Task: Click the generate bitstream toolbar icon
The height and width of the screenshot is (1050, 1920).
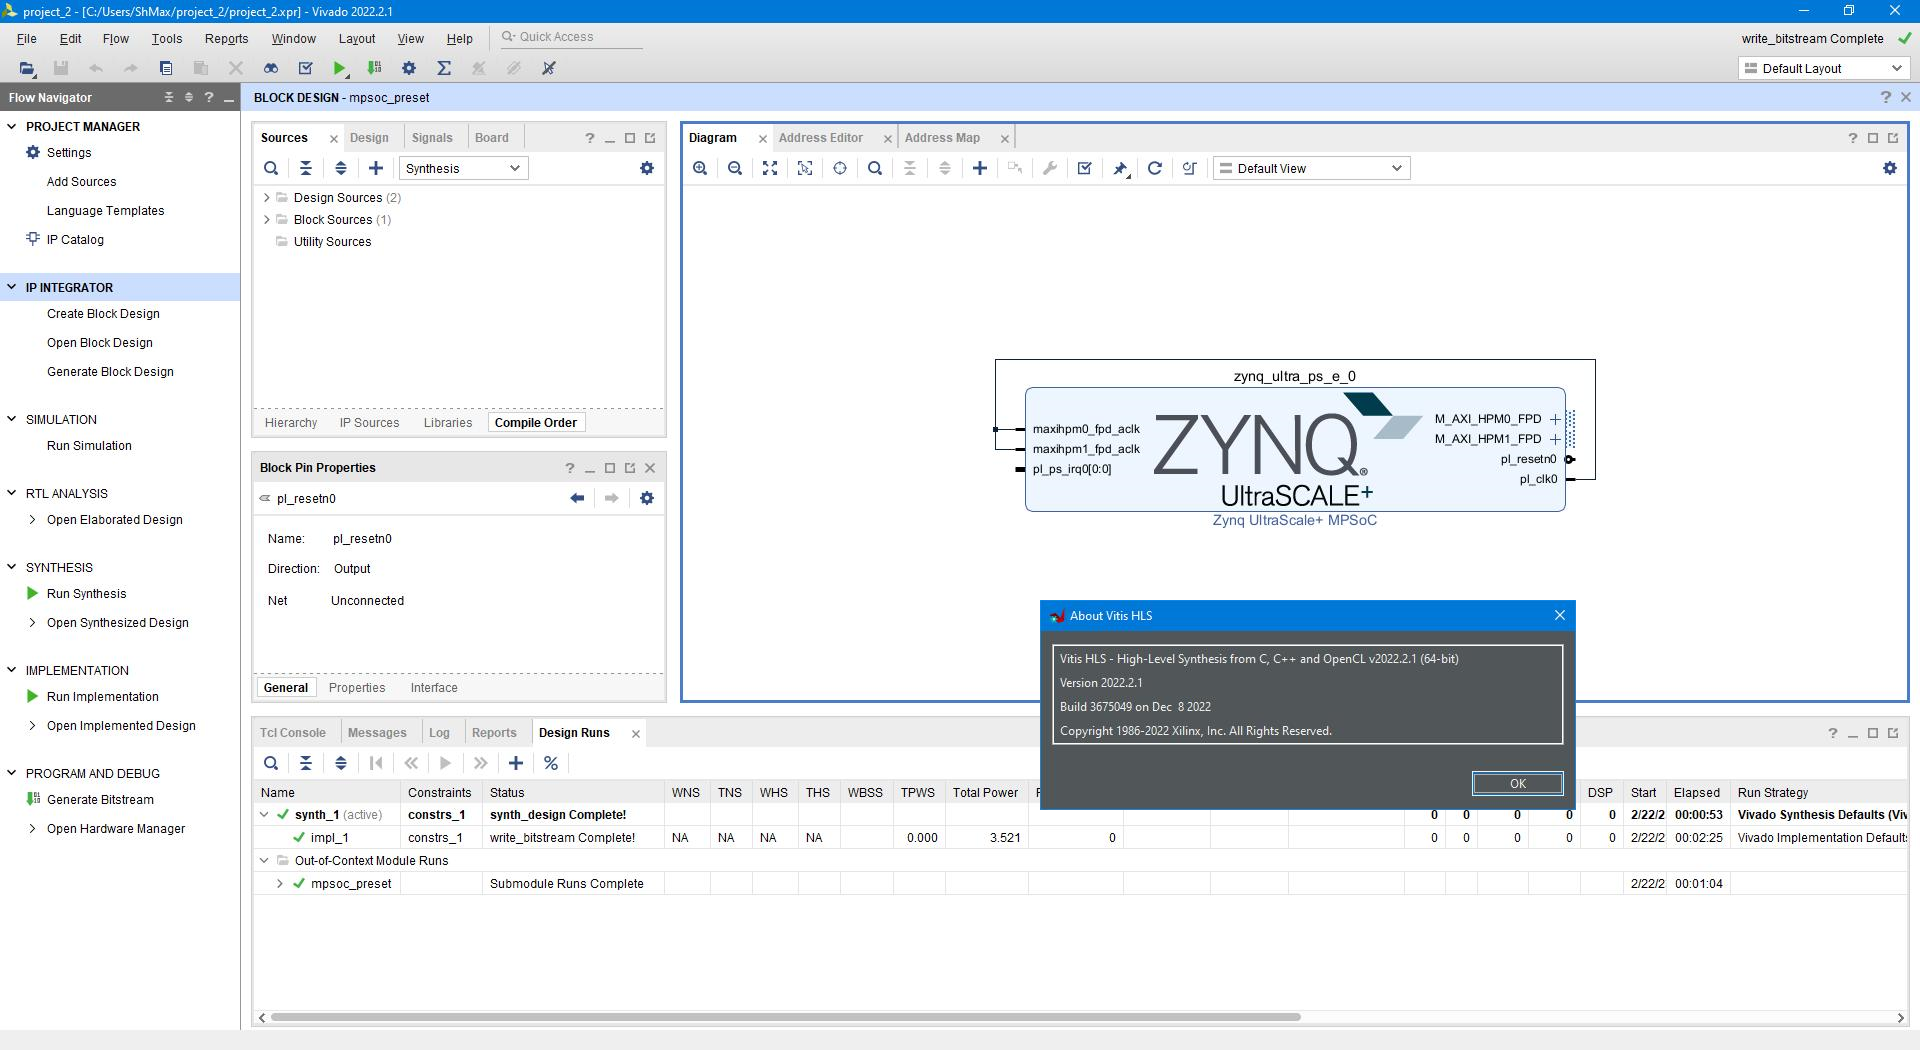Action: coord(375,68)
